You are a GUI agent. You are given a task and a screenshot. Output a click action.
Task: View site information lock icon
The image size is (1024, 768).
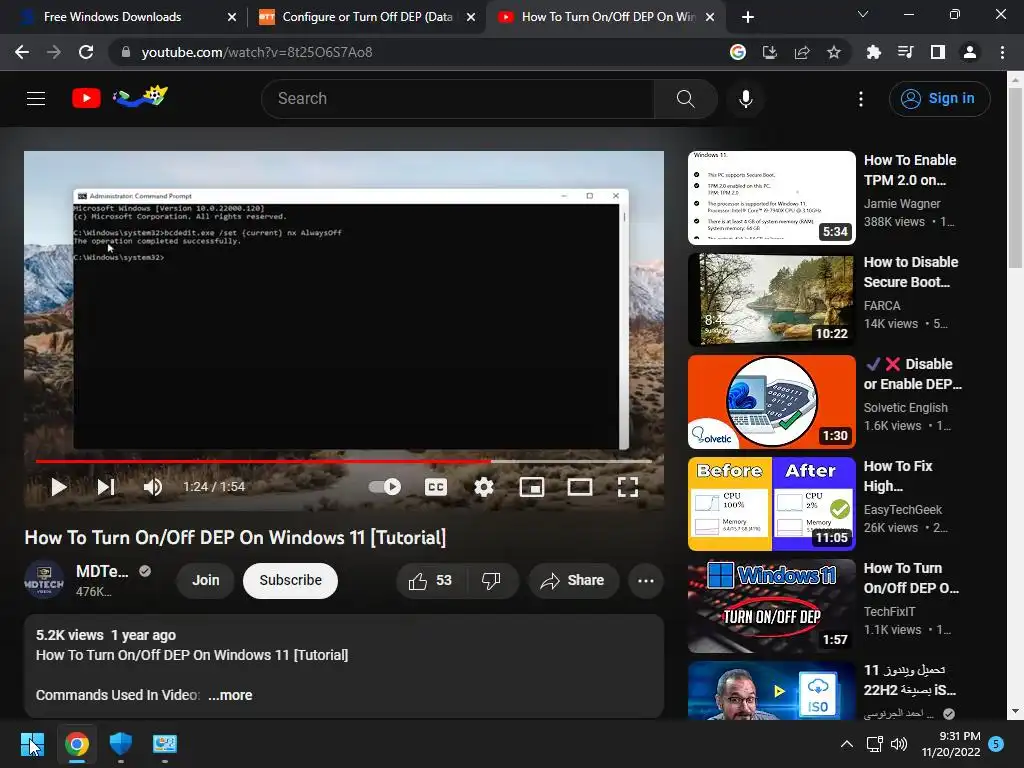(x=125, y=52)
